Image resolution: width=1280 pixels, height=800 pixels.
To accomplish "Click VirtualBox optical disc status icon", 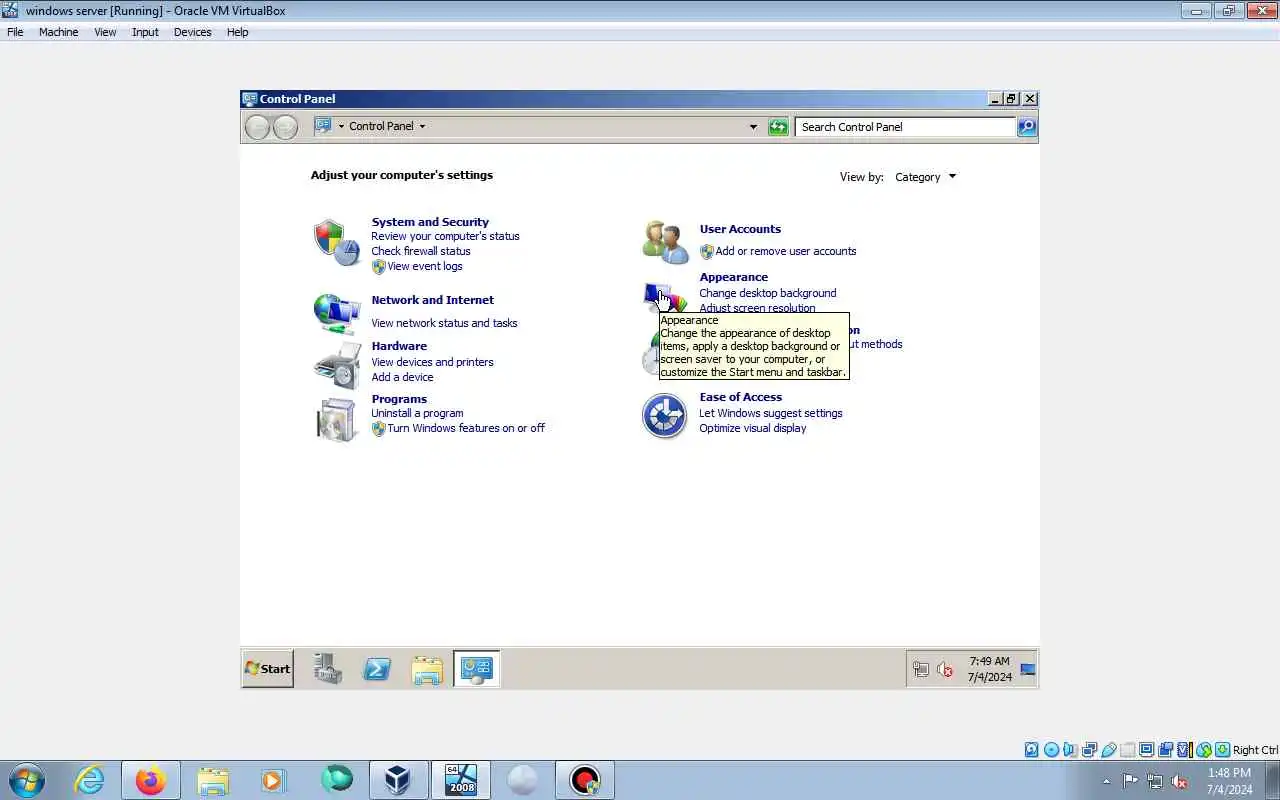I will coord(1051,750).
